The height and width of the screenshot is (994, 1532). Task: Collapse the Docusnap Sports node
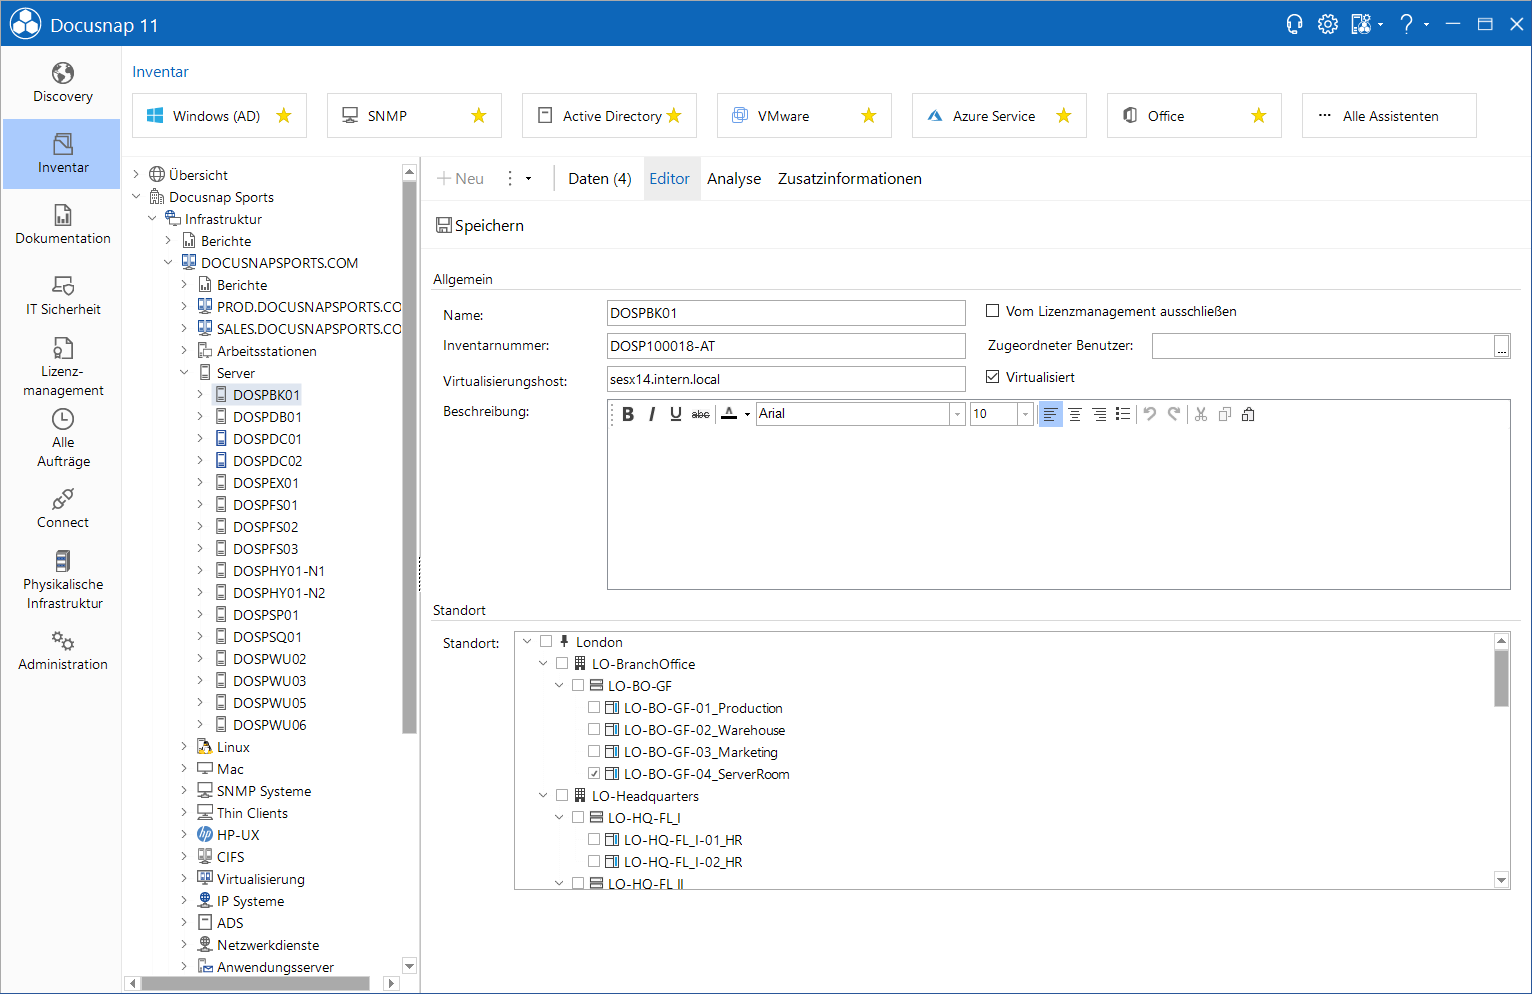point(136,197)
